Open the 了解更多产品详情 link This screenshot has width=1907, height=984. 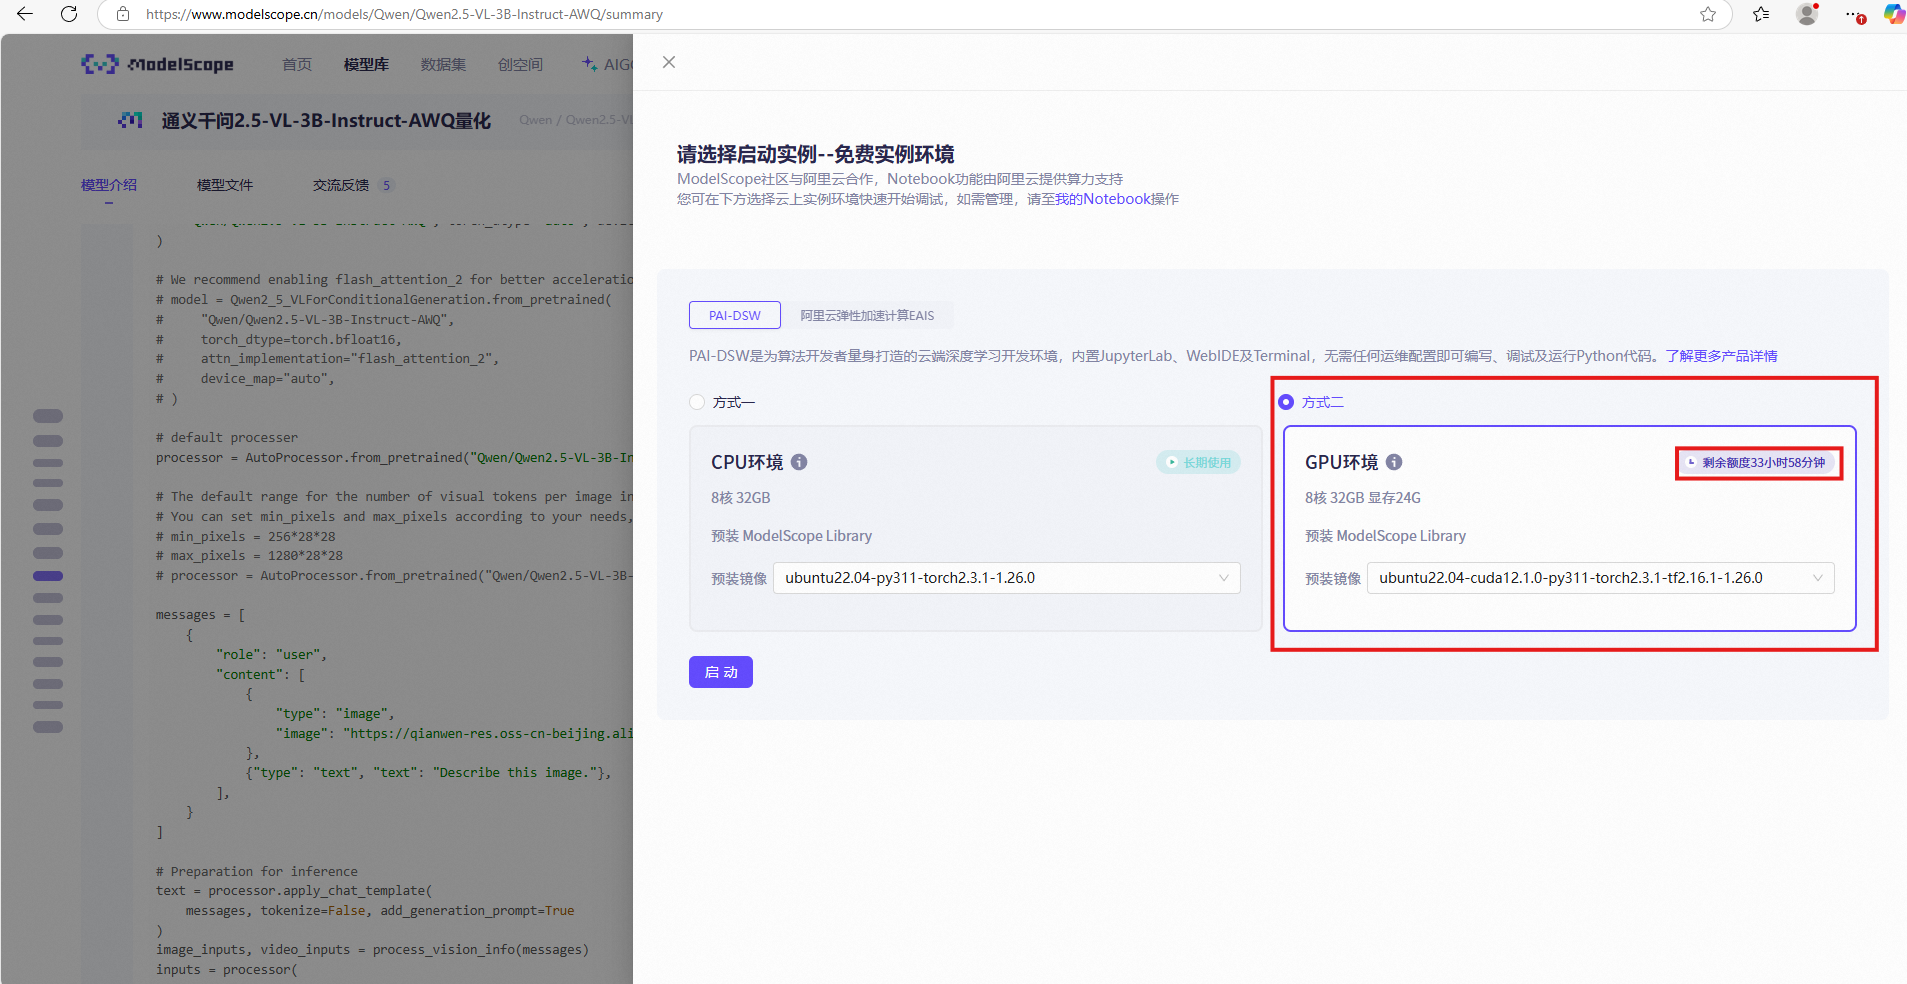click(1721, 356)
